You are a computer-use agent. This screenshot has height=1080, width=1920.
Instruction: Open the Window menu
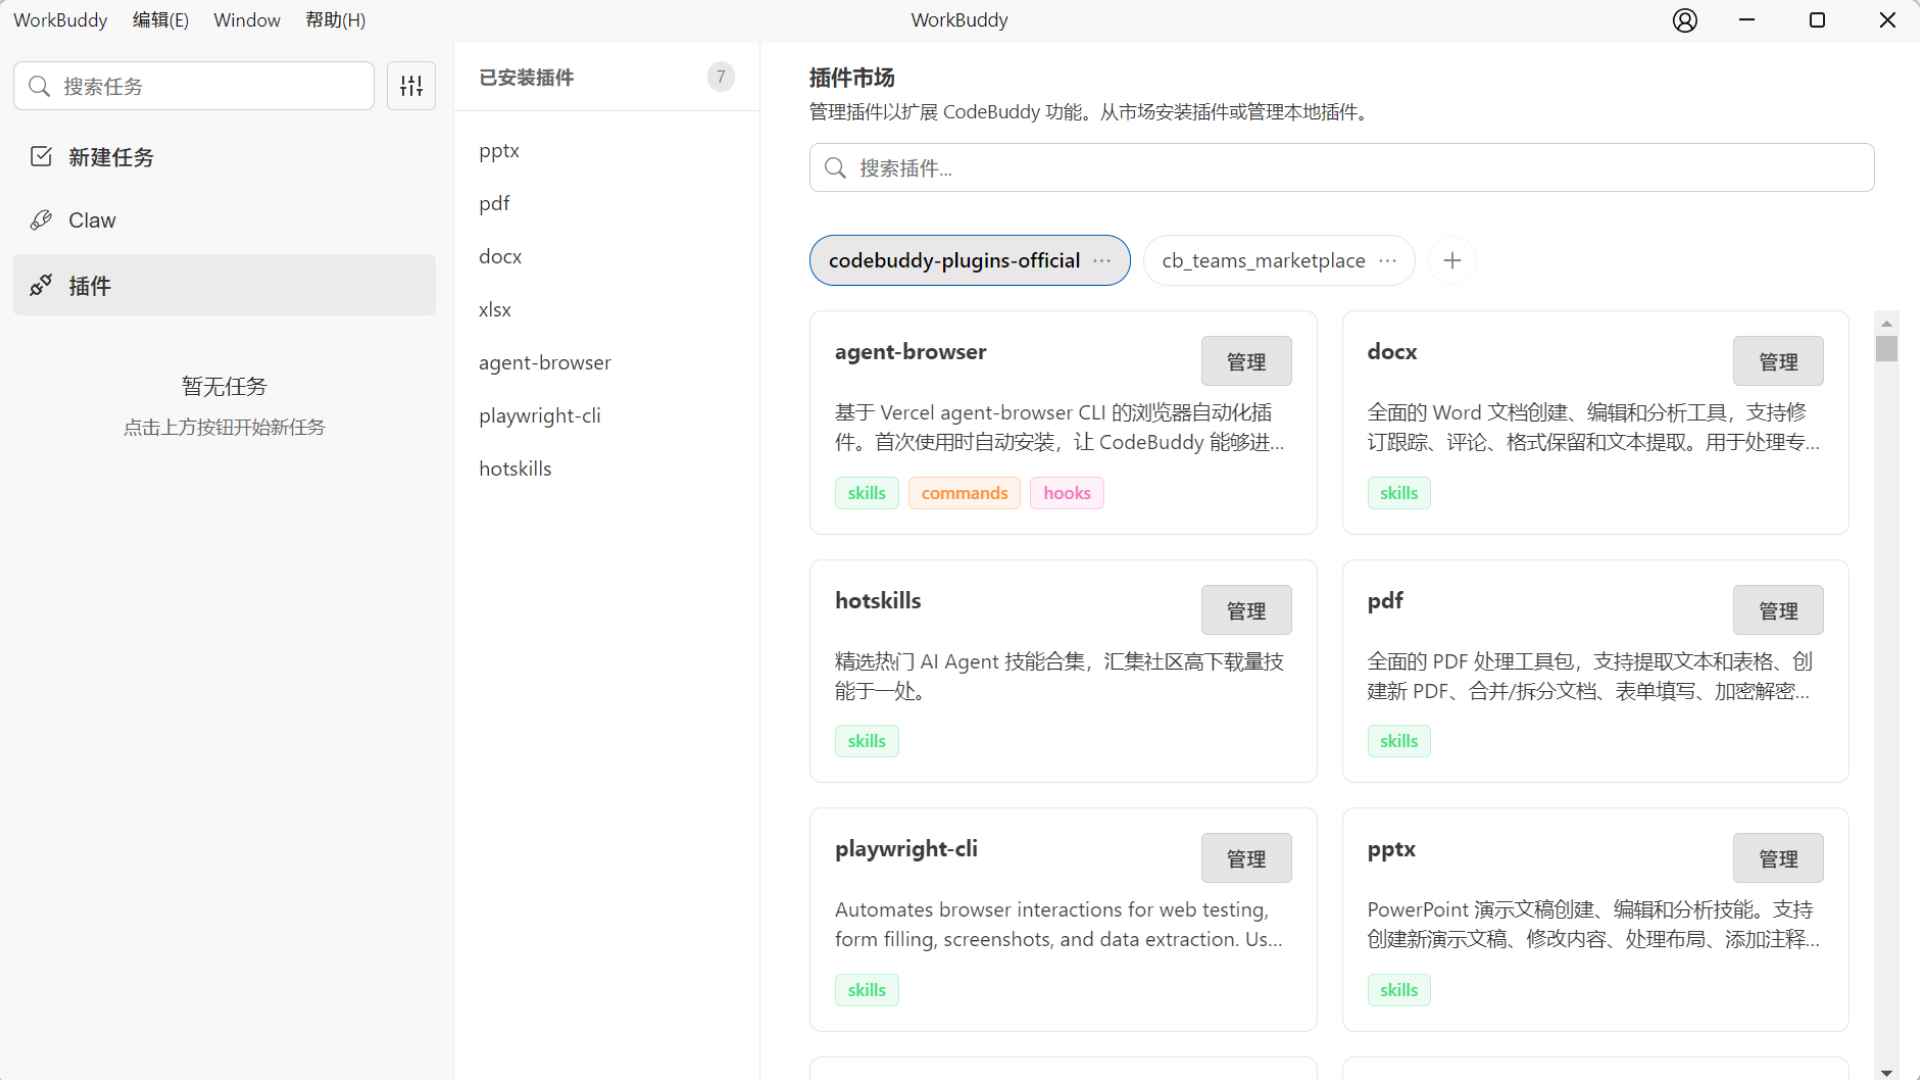point(246,20)
